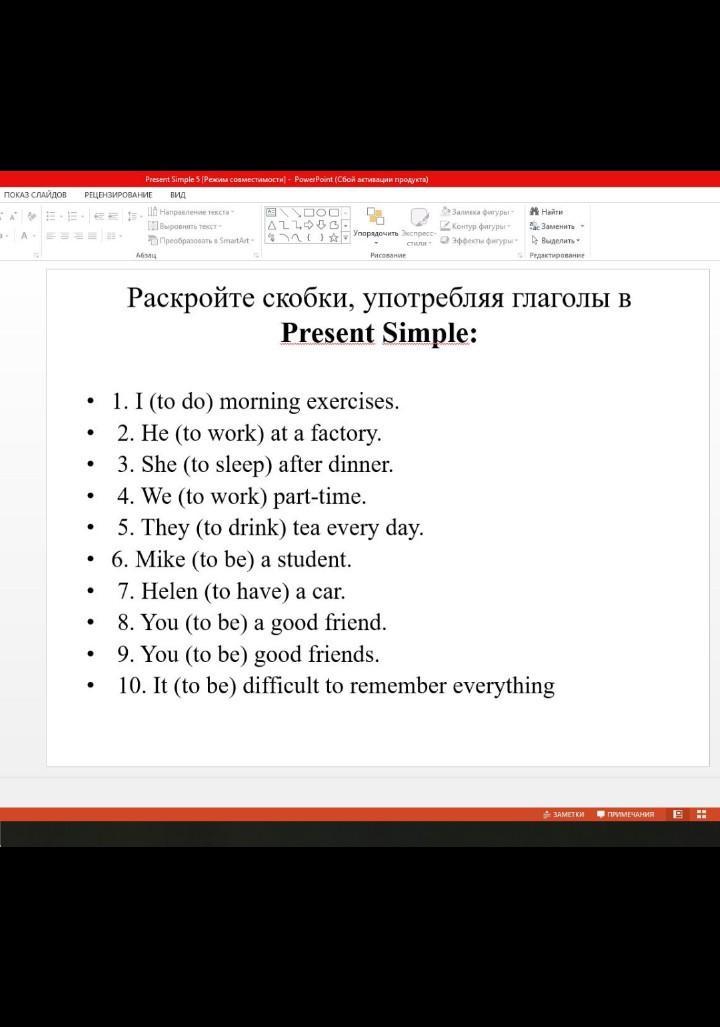Open the Абзац dialog launcher
This screenshot has width=720, height=1027.
click(x=256, y=255)
